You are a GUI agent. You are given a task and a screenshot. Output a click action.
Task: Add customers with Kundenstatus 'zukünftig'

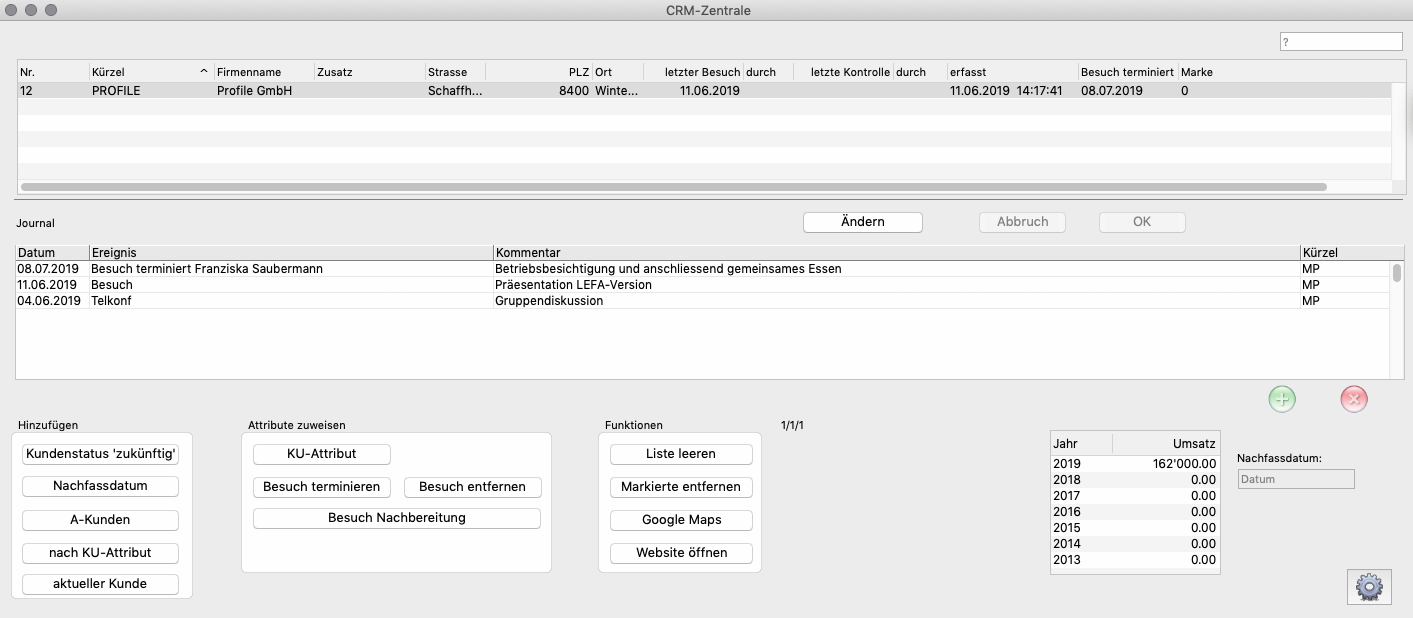click(100, 454)
